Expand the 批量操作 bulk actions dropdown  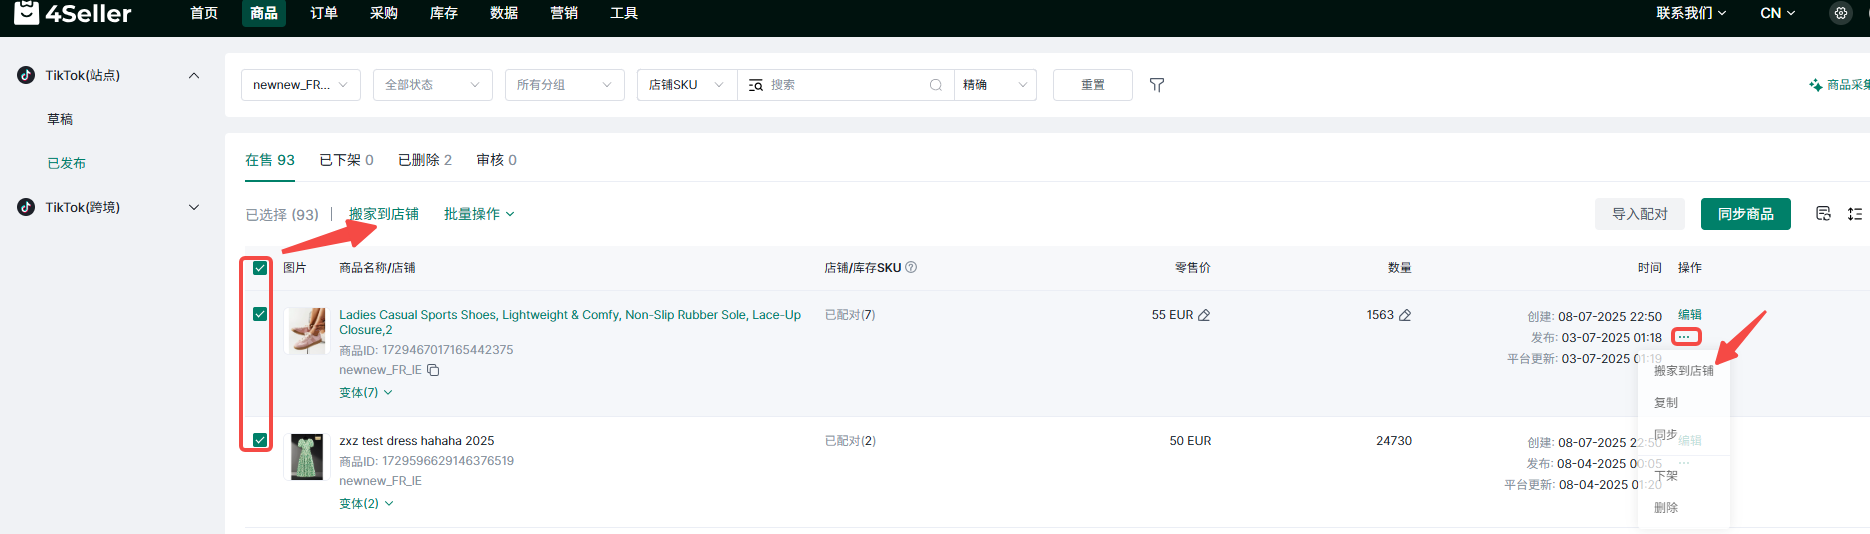(x=479, y=214)
